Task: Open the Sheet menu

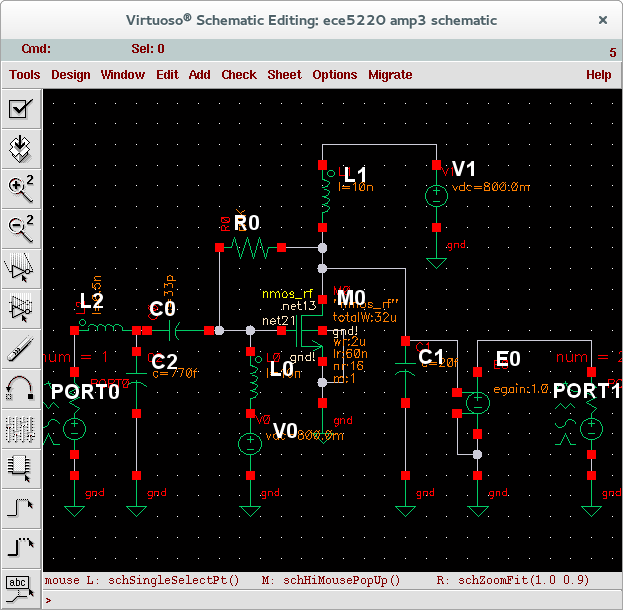Action: [284, 75]
